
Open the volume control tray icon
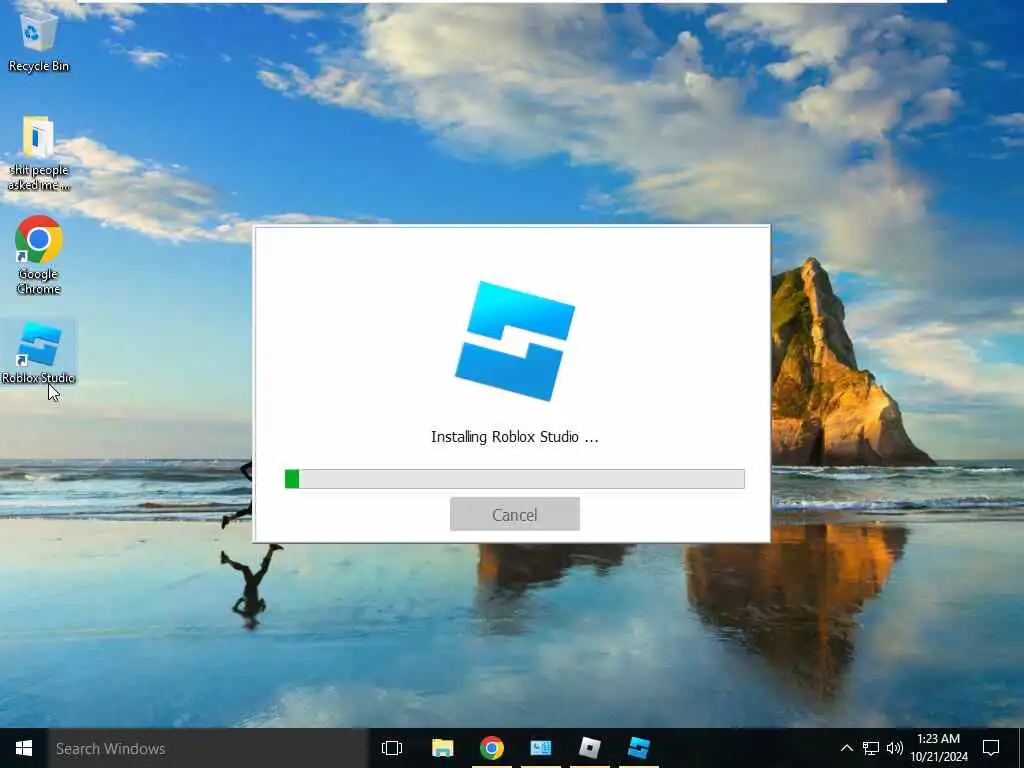pos(895,748)
